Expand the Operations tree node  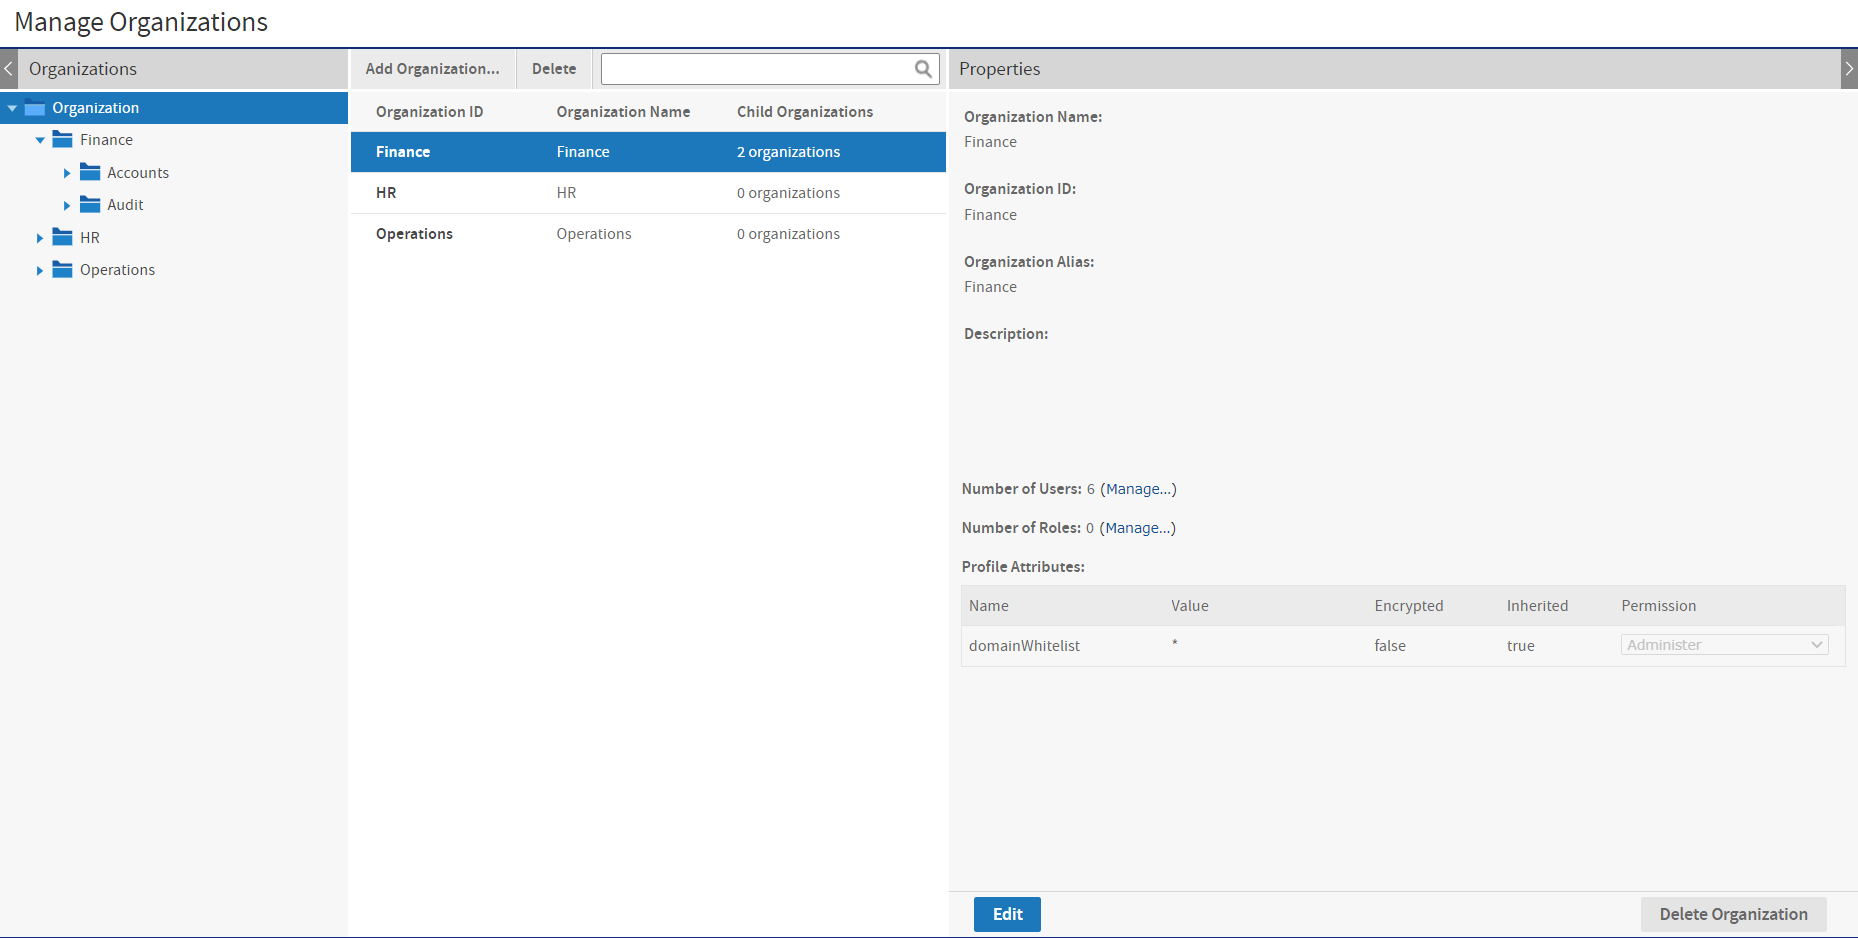click(40, 270)
